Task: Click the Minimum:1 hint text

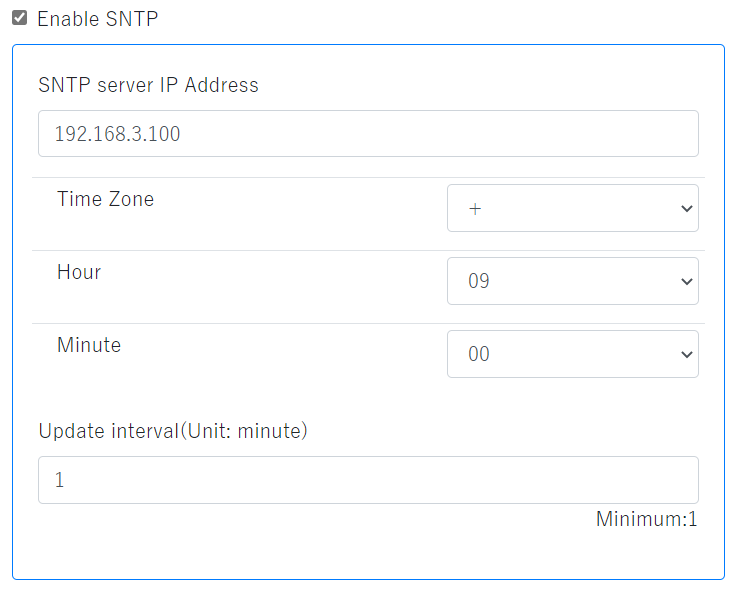Action: point(646,519)
